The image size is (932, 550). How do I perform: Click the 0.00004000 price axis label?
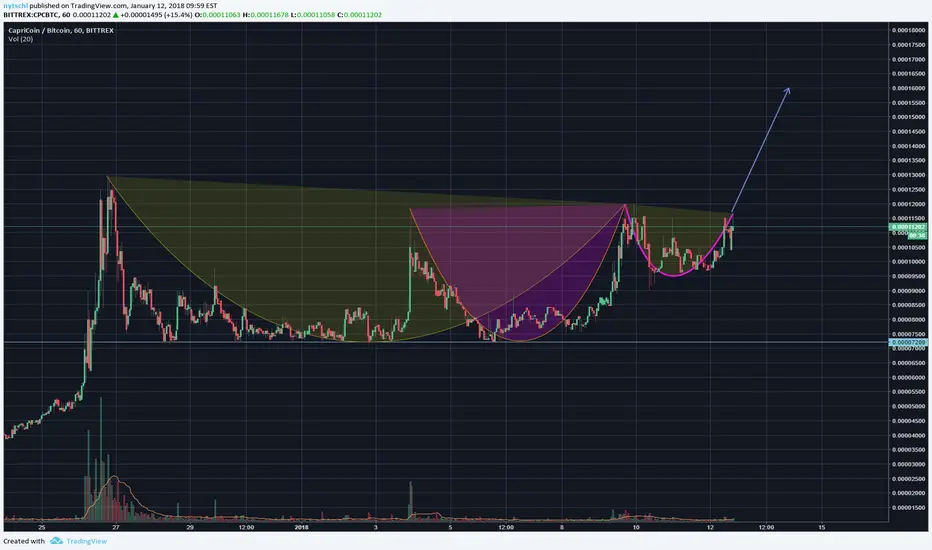coord(909,435)
